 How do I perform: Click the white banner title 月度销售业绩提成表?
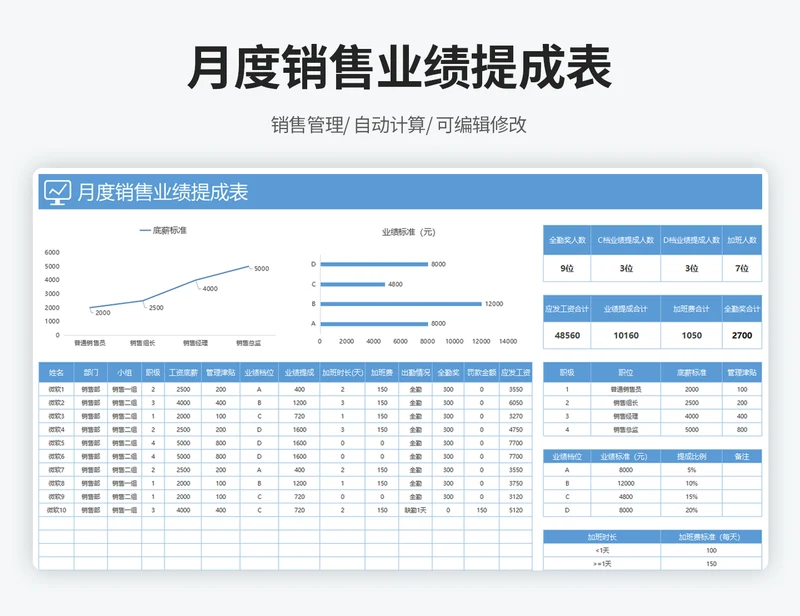(x=163, y=192)
